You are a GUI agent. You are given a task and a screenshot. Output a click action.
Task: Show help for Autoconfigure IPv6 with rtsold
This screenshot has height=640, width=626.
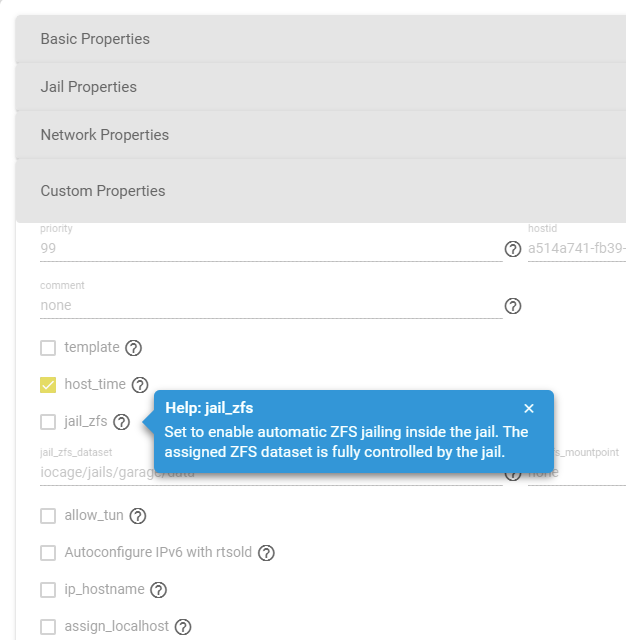coord(266,553)
